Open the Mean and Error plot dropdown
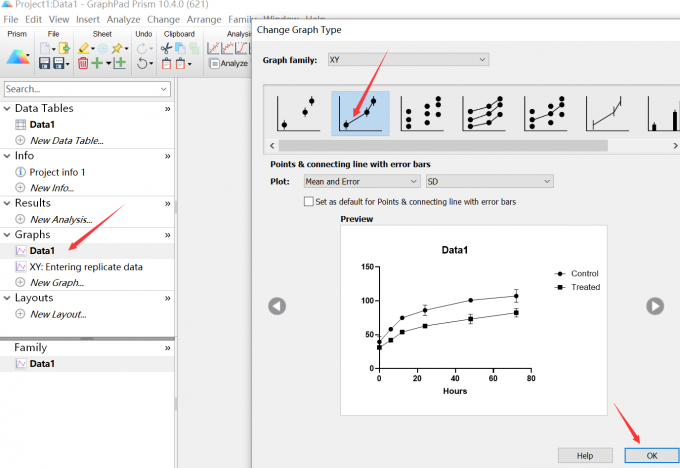This screenshot has height=468, width=680. point(362,181)
